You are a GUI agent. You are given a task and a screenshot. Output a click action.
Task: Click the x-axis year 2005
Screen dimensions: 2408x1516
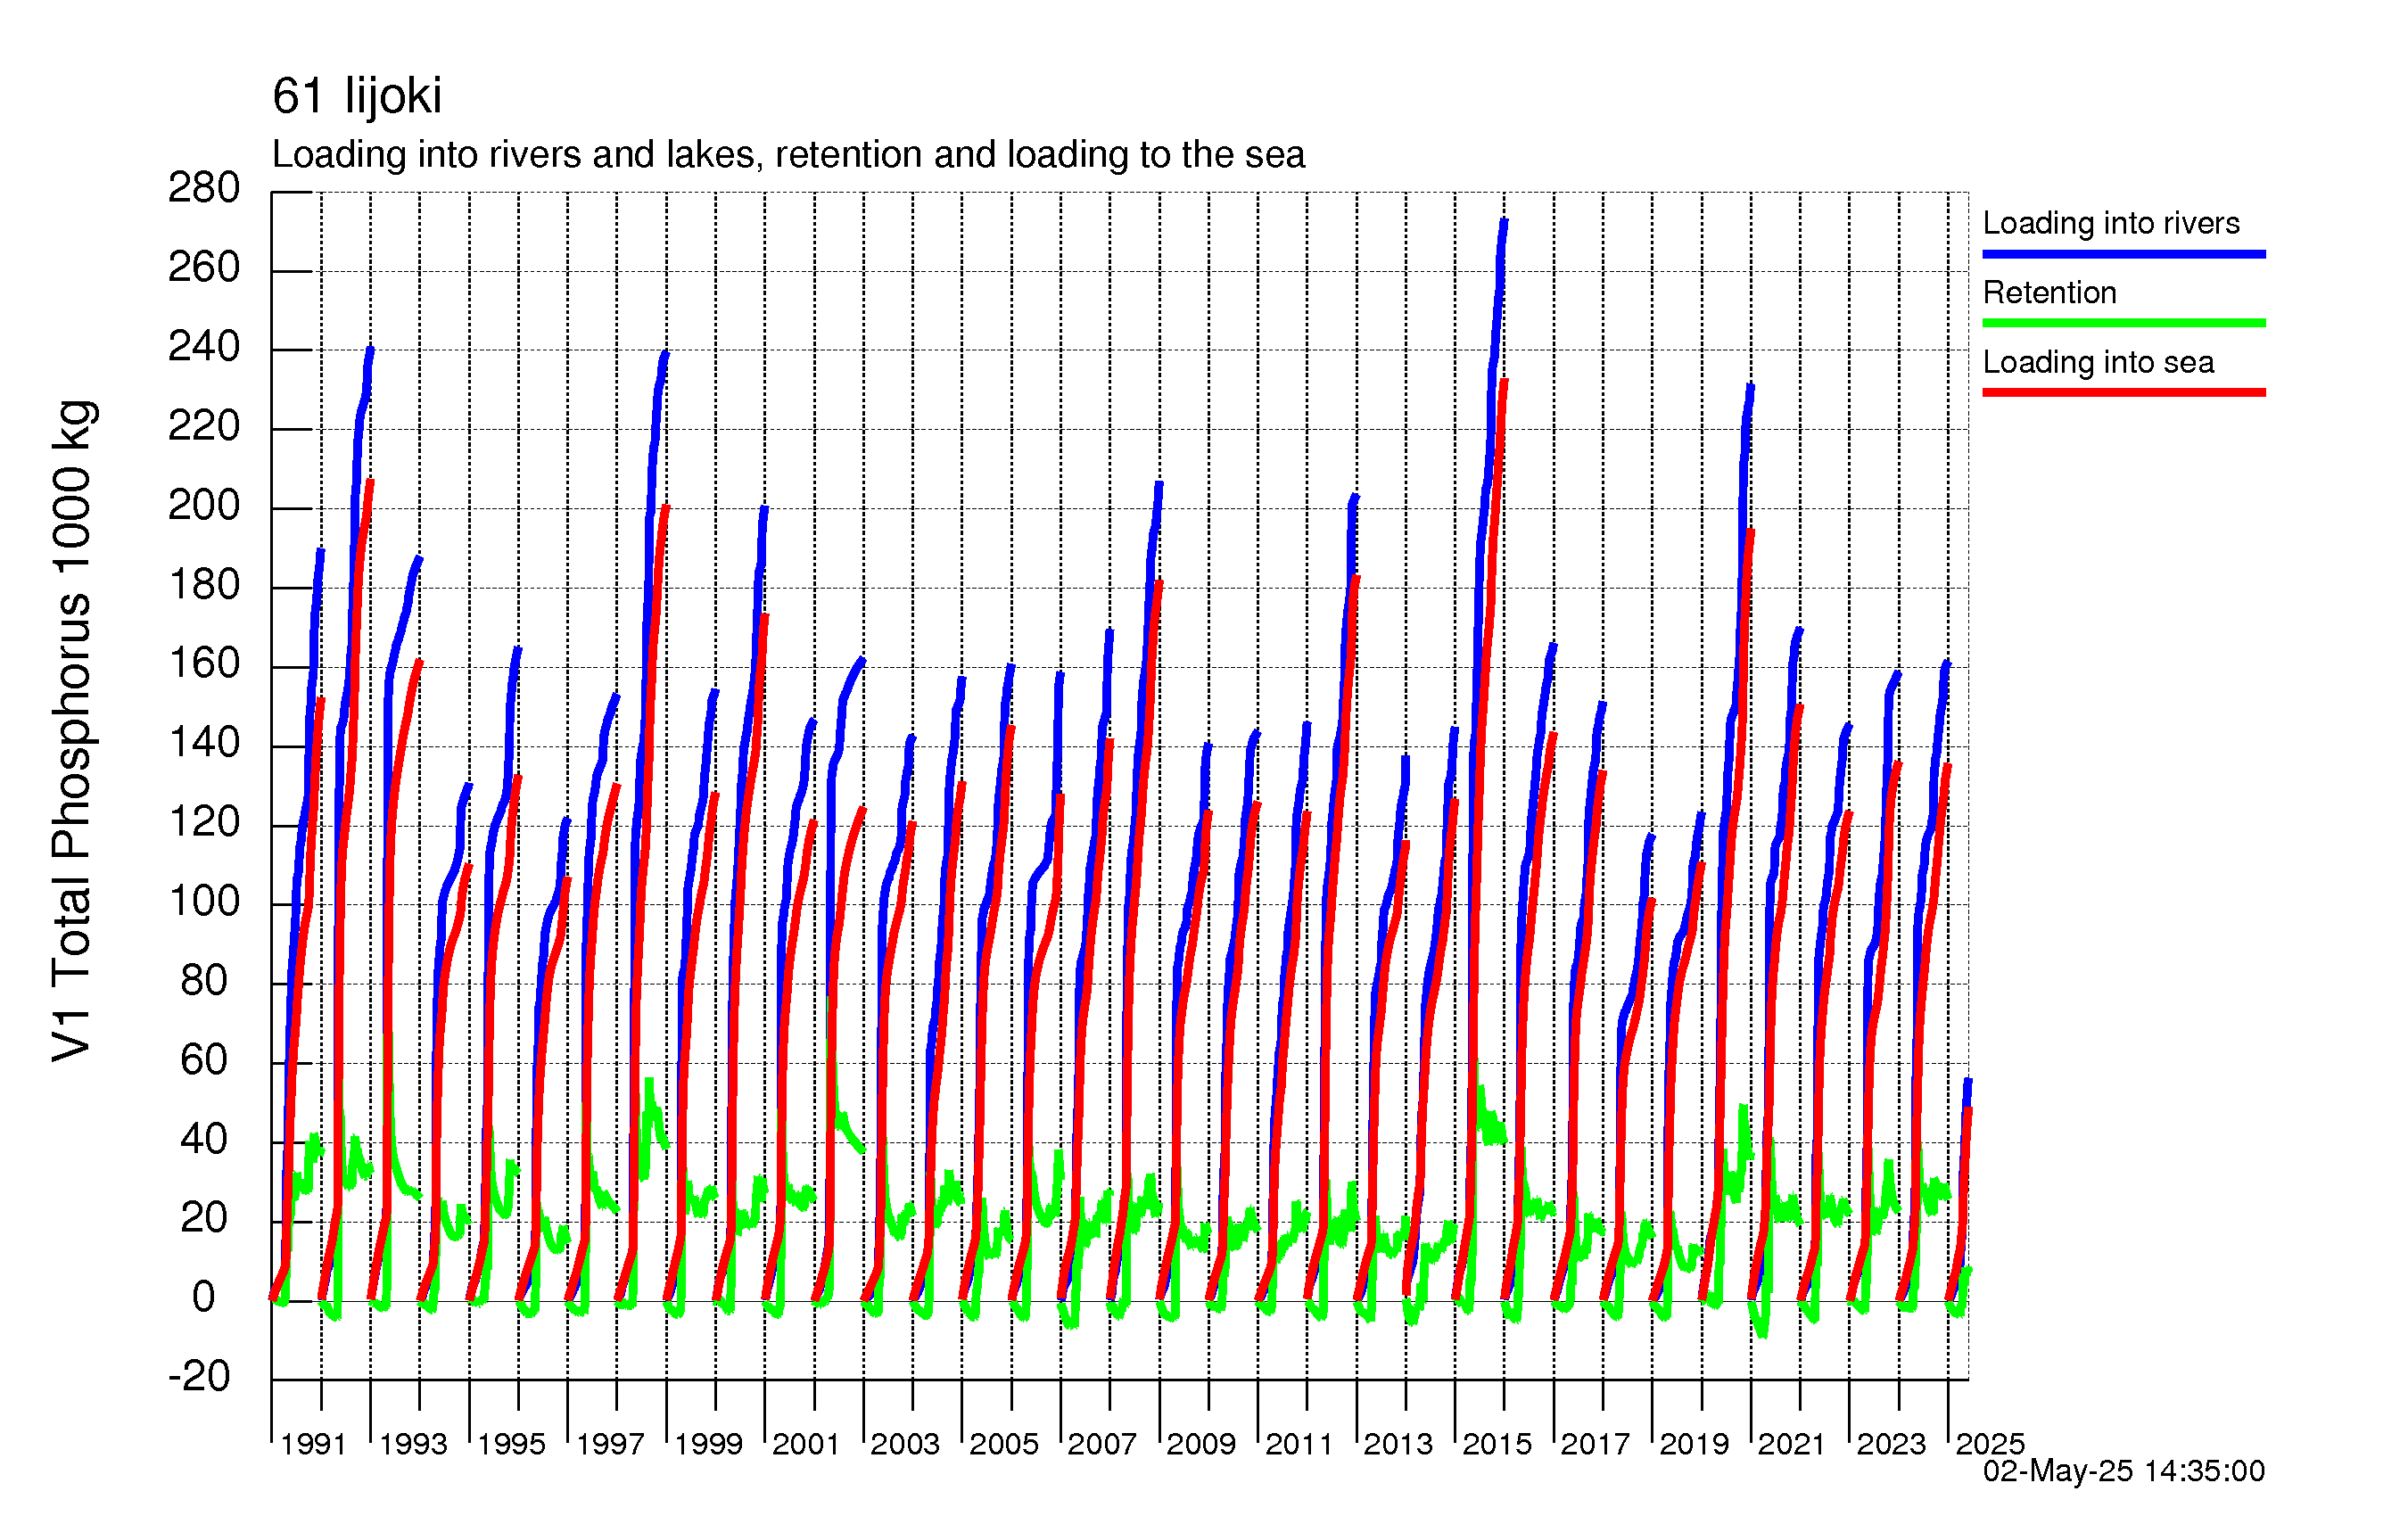(x=1004, y=1444)
